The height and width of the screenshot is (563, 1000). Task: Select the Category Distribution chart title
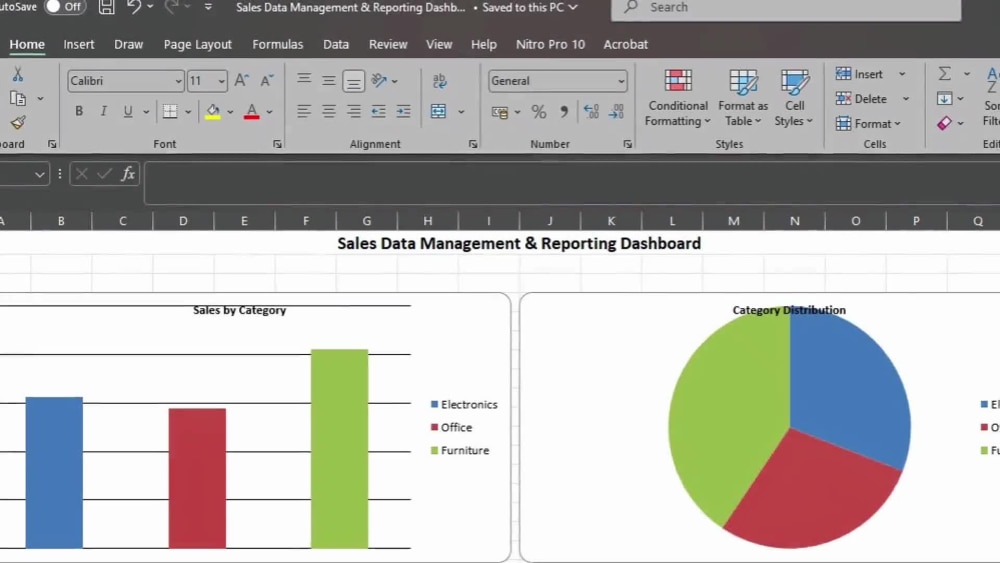(x=789, y=311)
